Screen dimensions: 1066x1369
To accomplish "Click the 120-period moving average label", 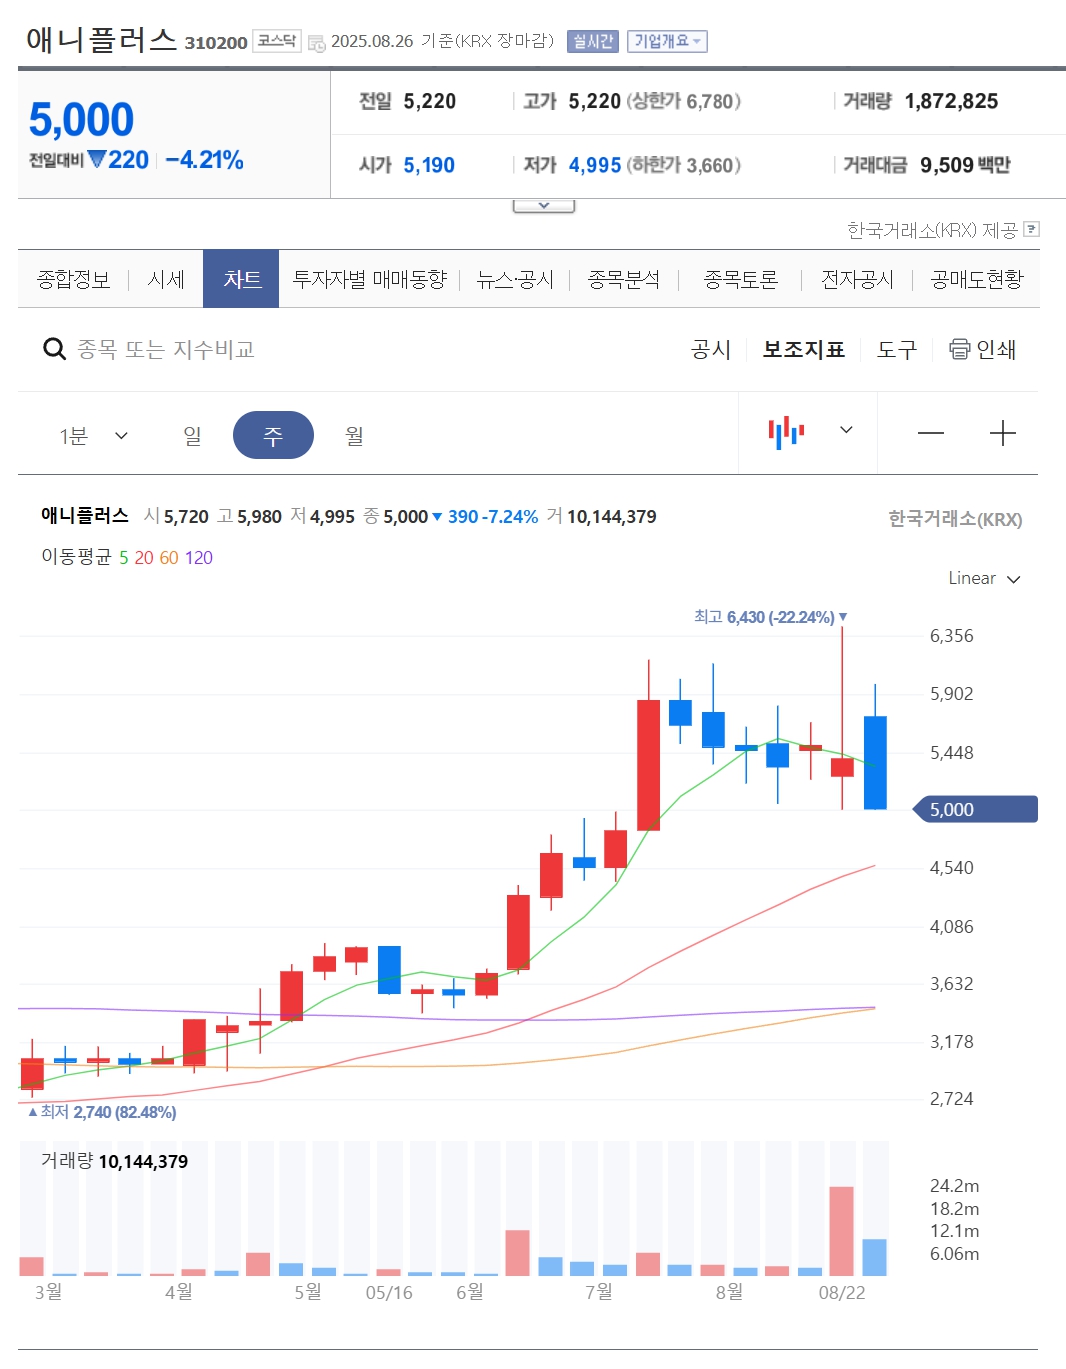I will pyautogui.click(x=199, y=557).
